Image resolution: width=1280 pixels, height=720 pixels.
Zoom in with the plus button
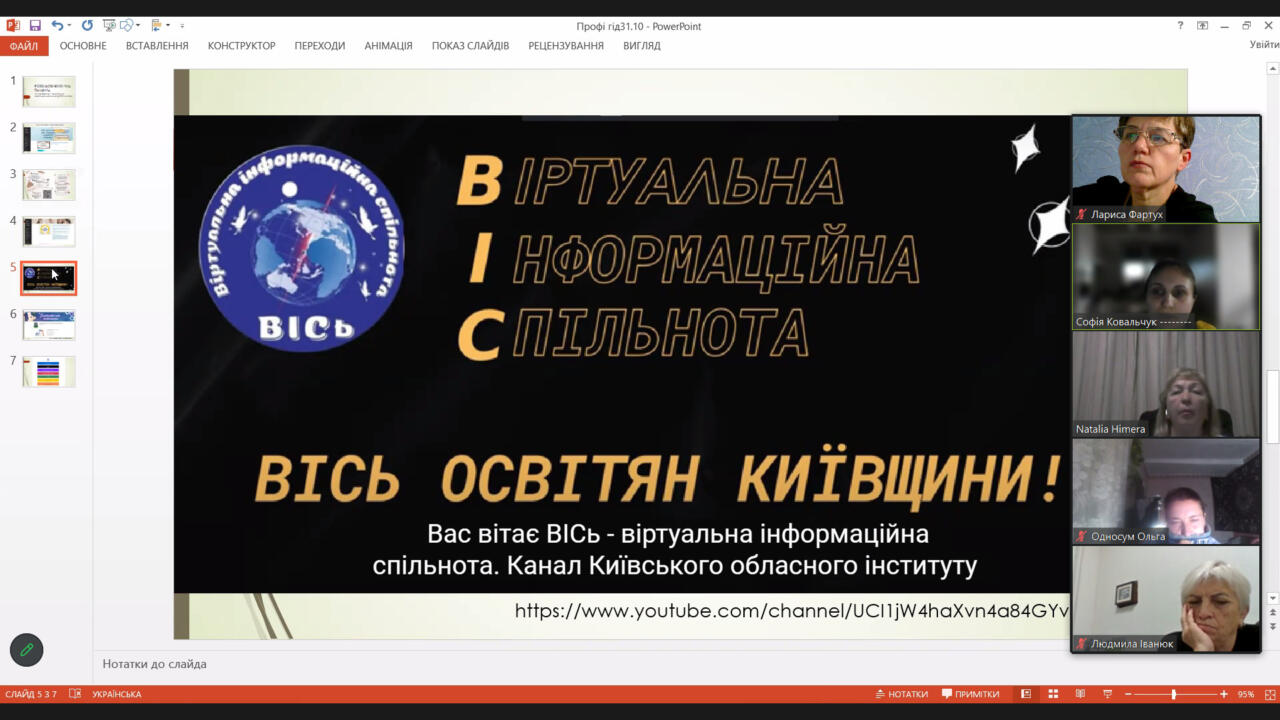[1223, 694]
